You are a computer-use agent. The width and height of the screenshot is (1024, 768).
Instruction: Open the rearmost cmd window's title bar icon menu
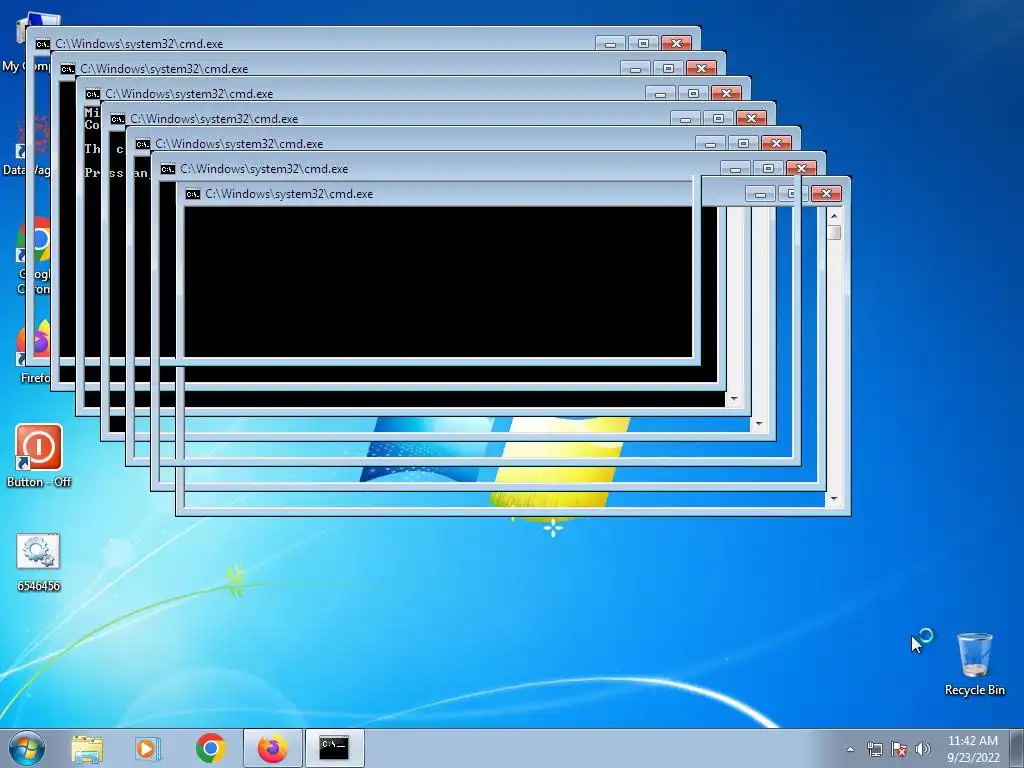click(42, 44)
